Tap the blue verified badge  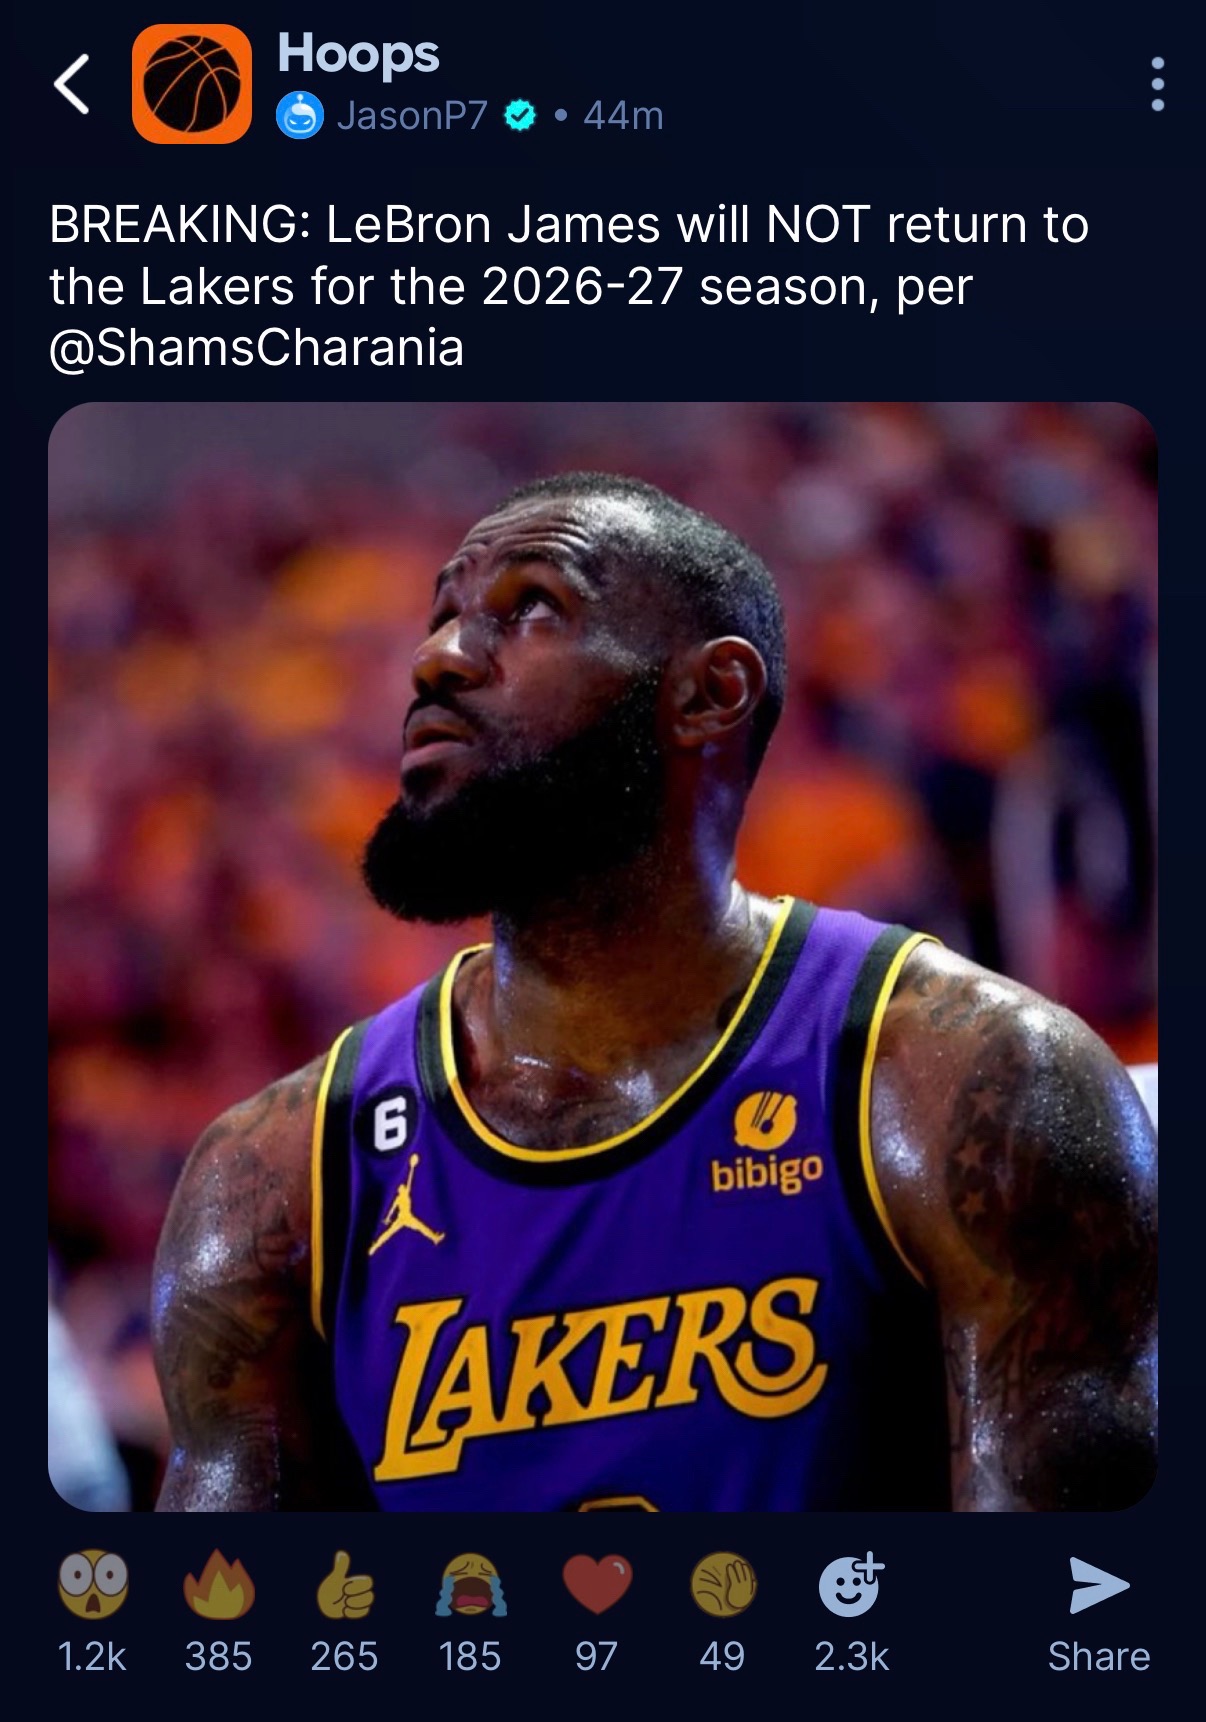[x=519, y=116]
